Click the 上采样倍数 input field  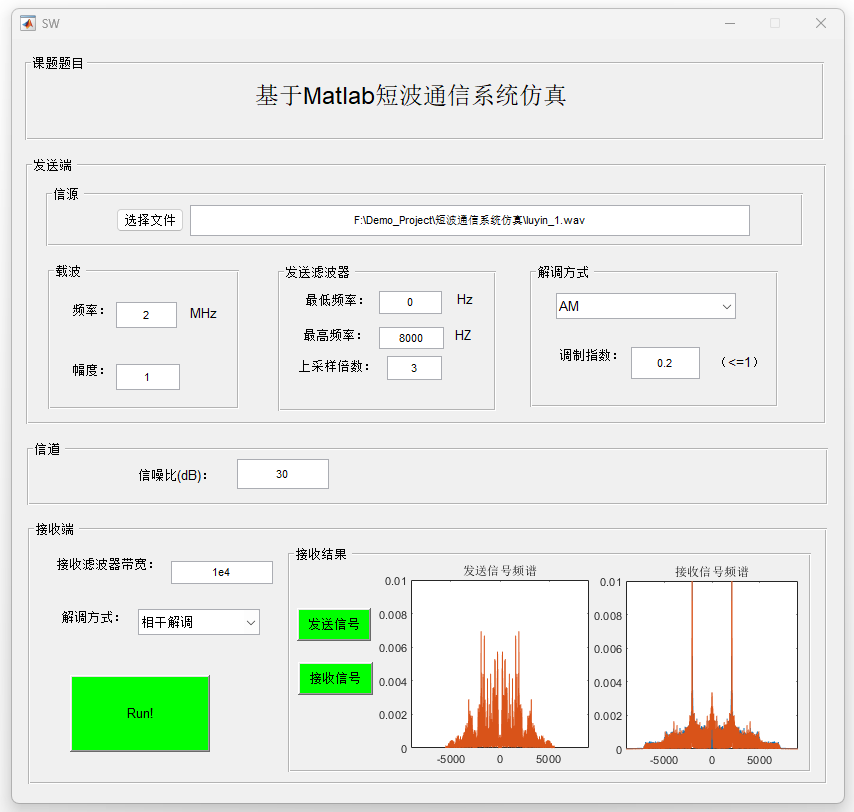414,368
